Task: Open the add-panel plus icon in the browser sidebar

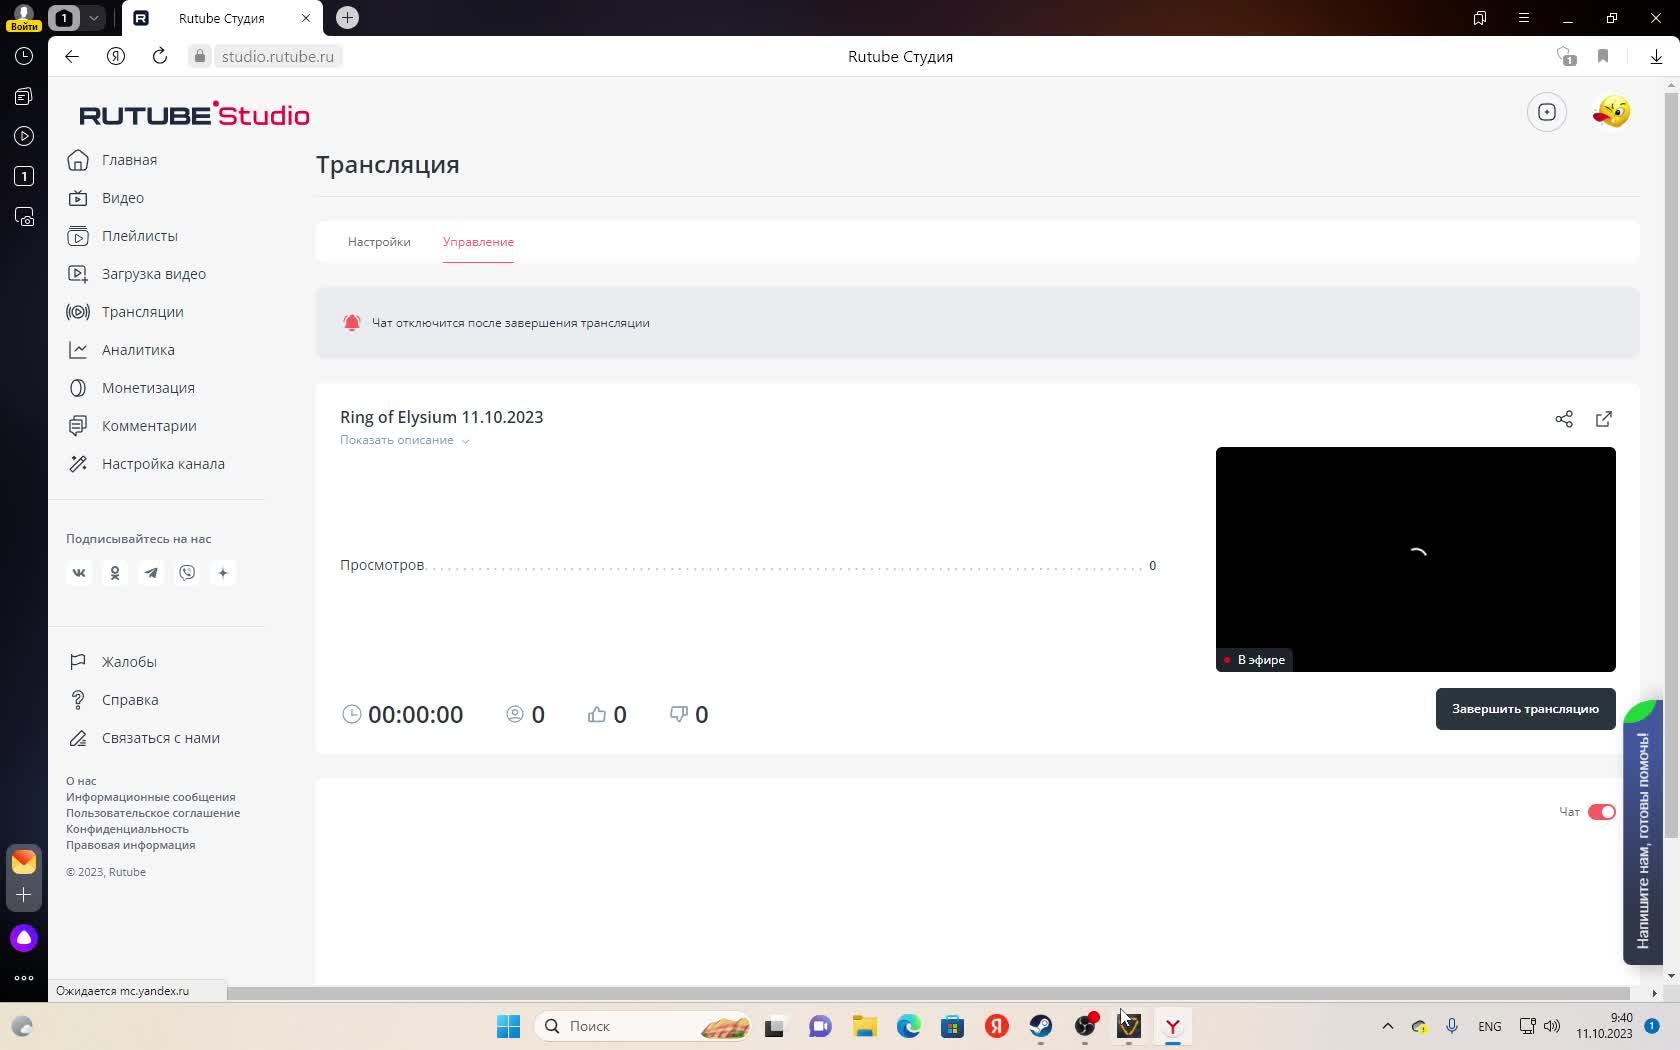Action: (24, 895)
